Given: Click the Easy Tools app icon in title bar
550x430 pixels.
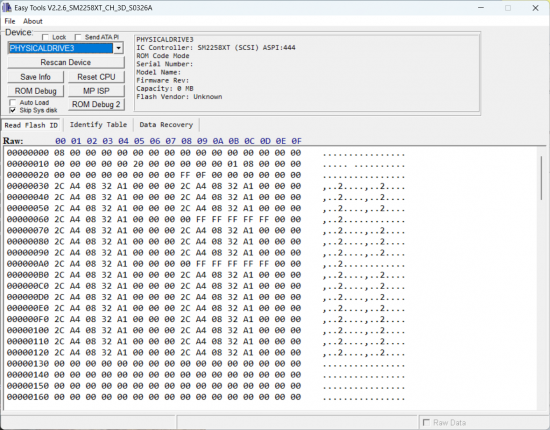Looking at the screenshot, I should 7,8.
